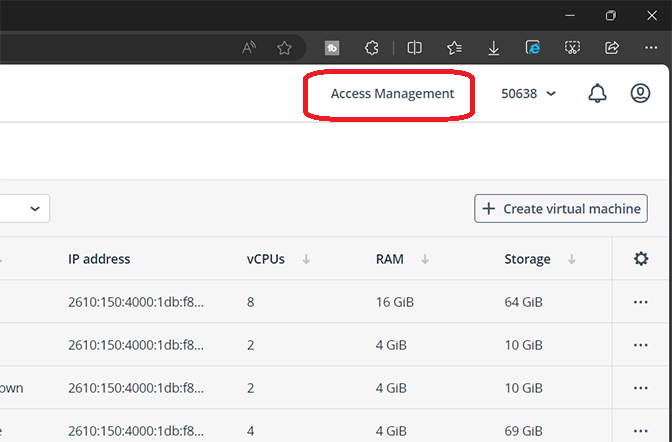Restore down the browser window
This screenshot has width=672, height=442.
click(x=611, y=15)
